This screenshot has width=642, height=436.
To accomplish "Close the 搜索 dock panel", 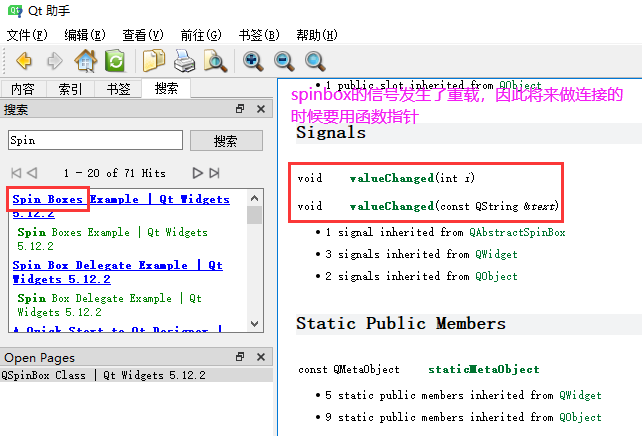I will click(x=261, y=109).
